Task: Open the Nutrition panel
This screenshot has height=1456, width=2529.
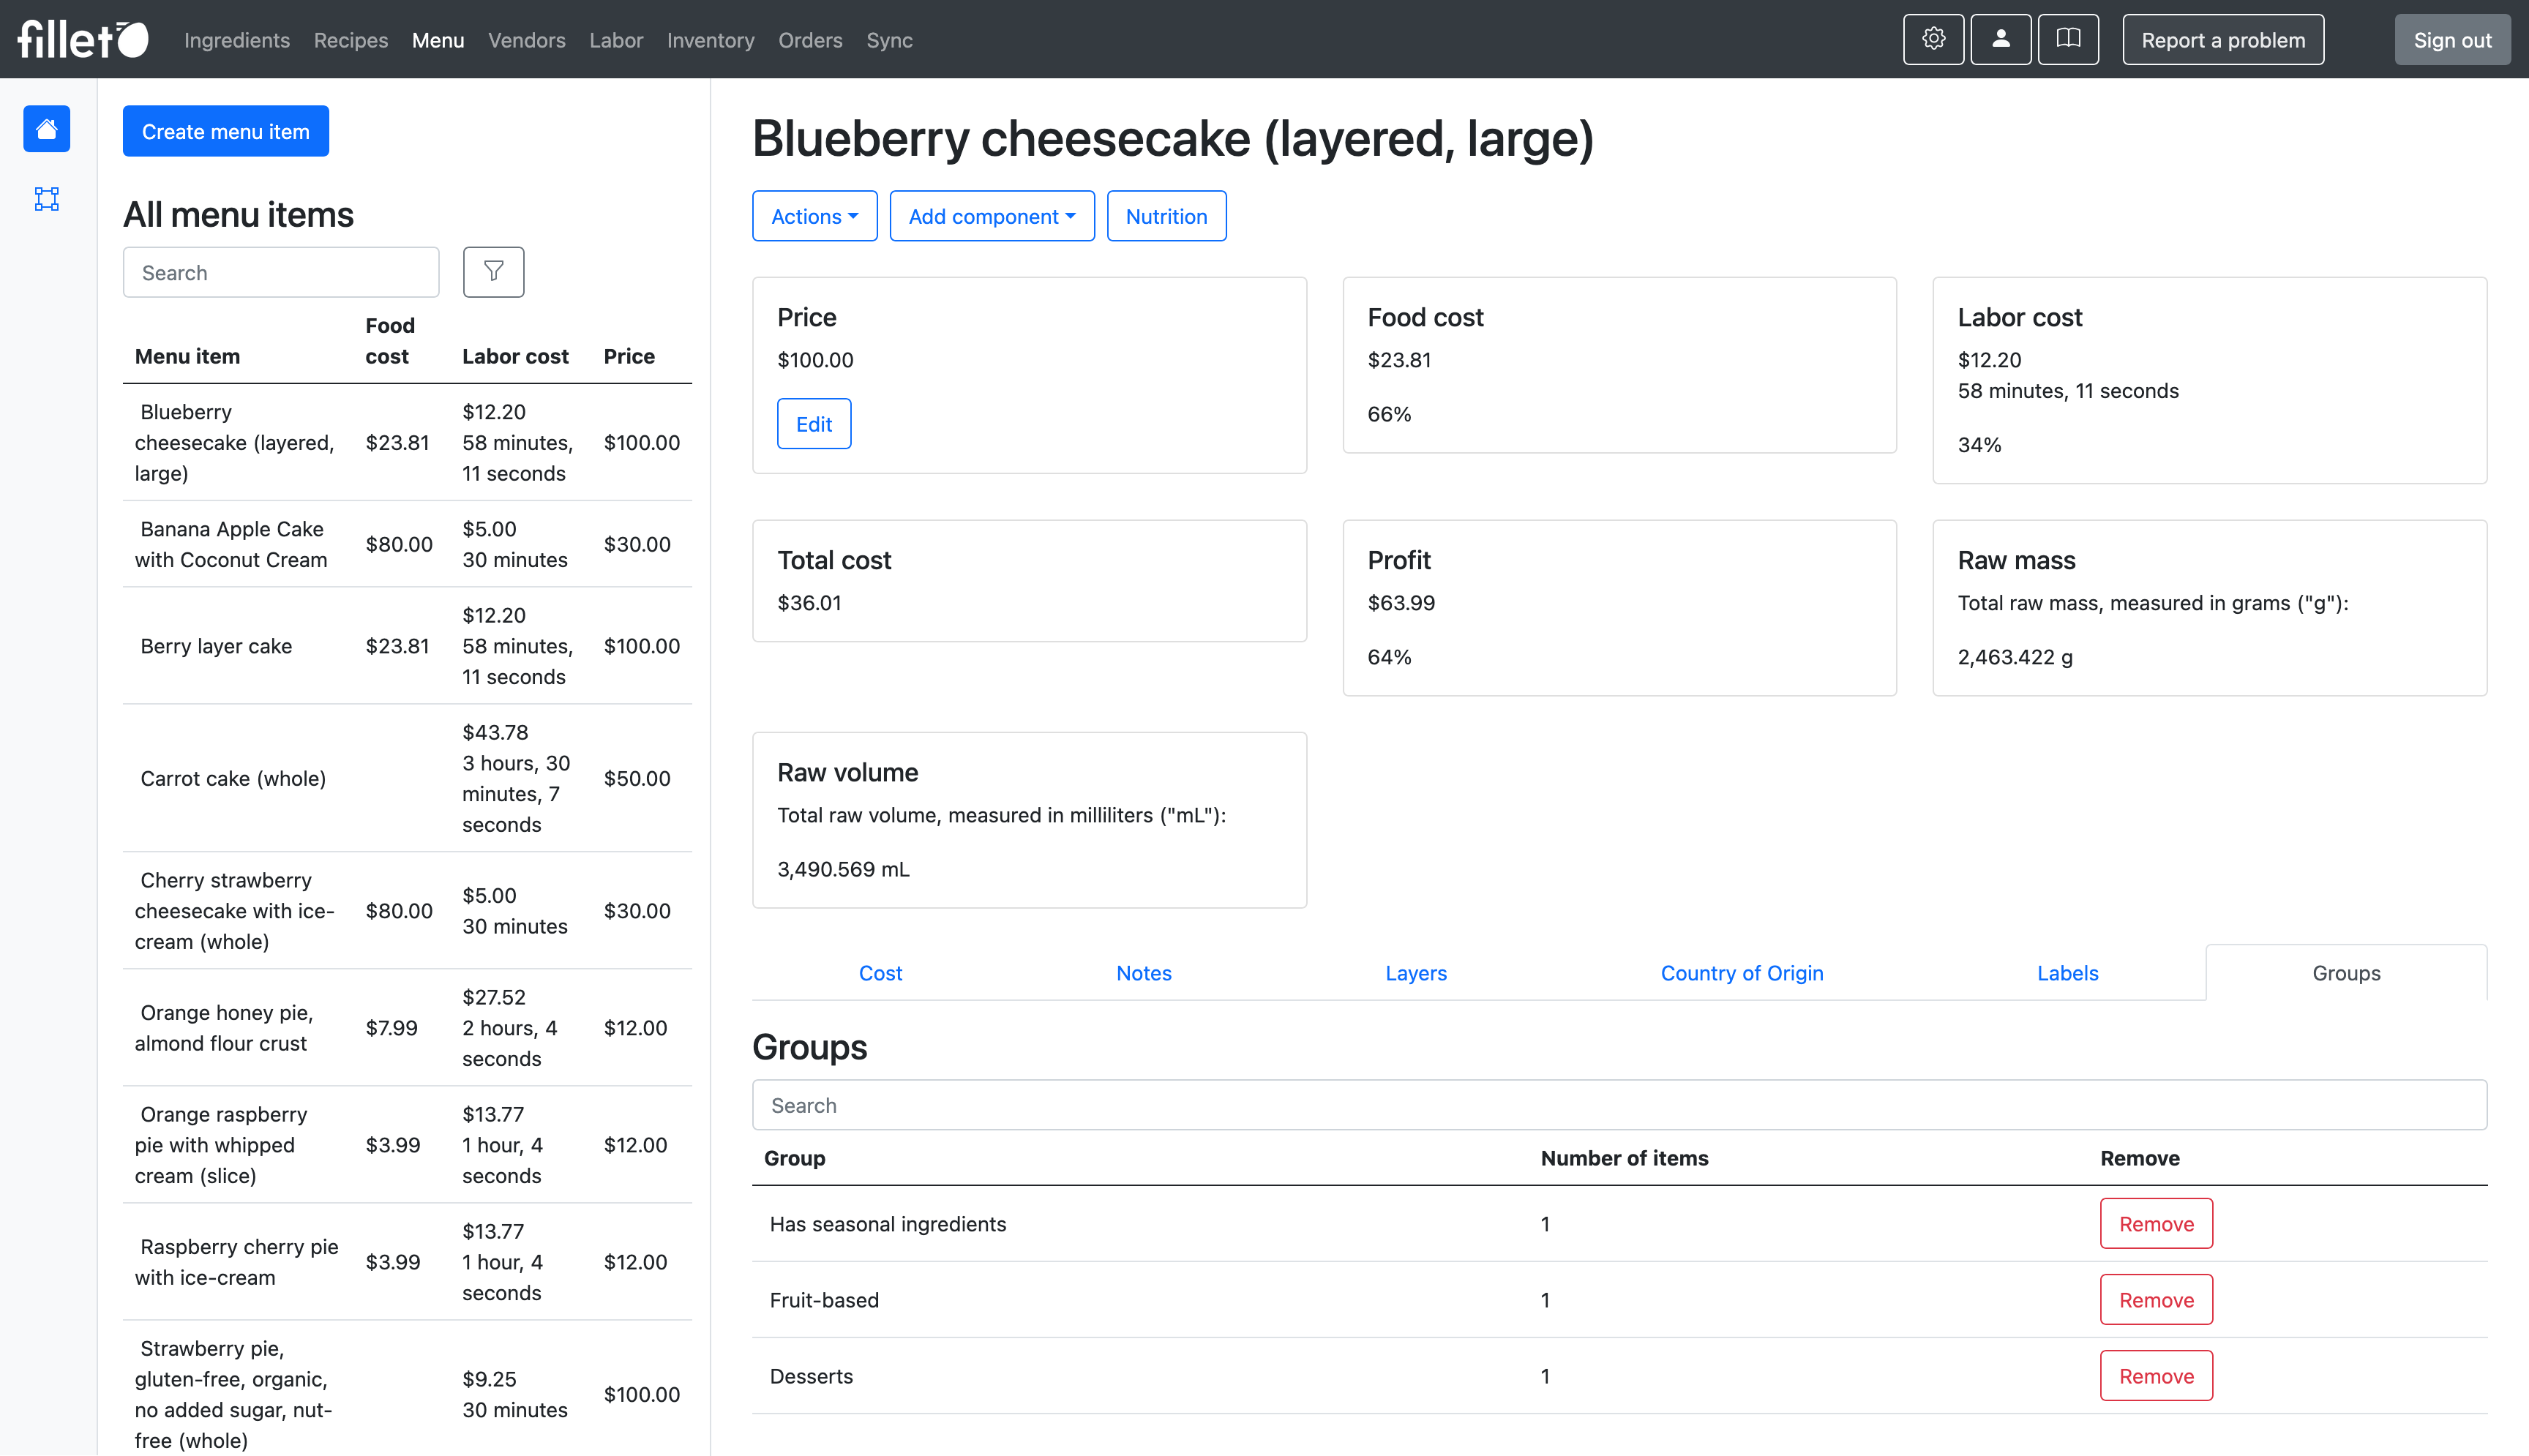Action: 1166,215
